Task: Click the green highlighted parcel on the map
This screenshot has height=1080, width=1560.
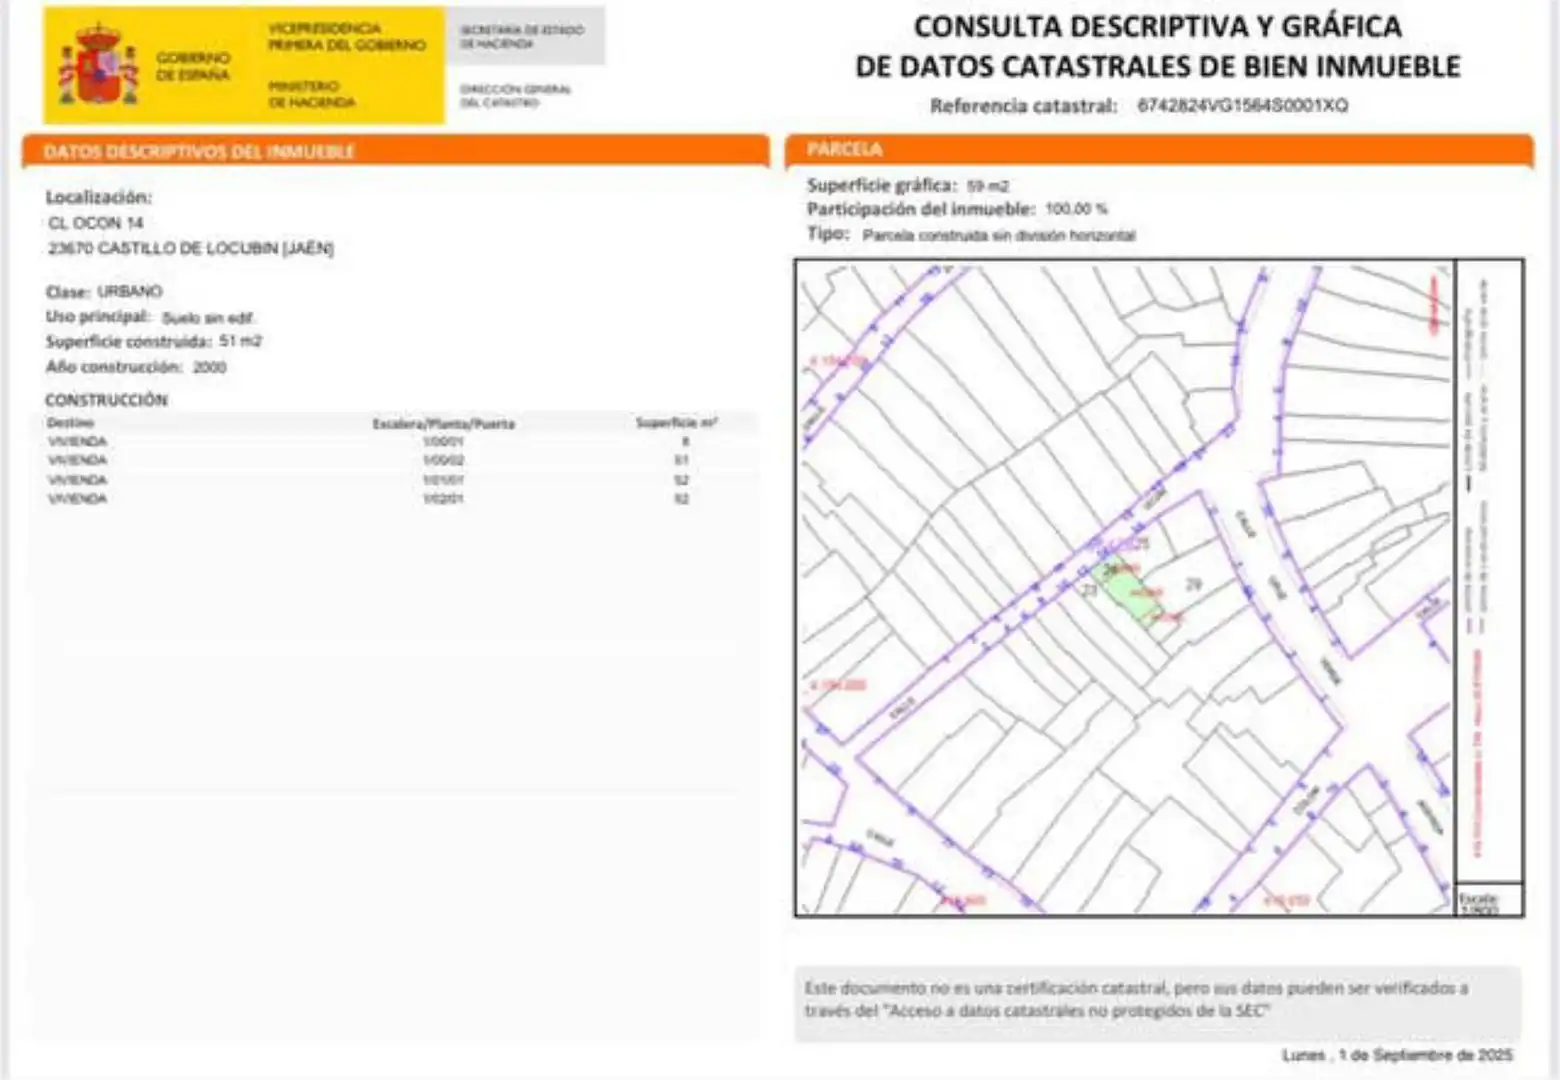Action: tap(1130, 590)
